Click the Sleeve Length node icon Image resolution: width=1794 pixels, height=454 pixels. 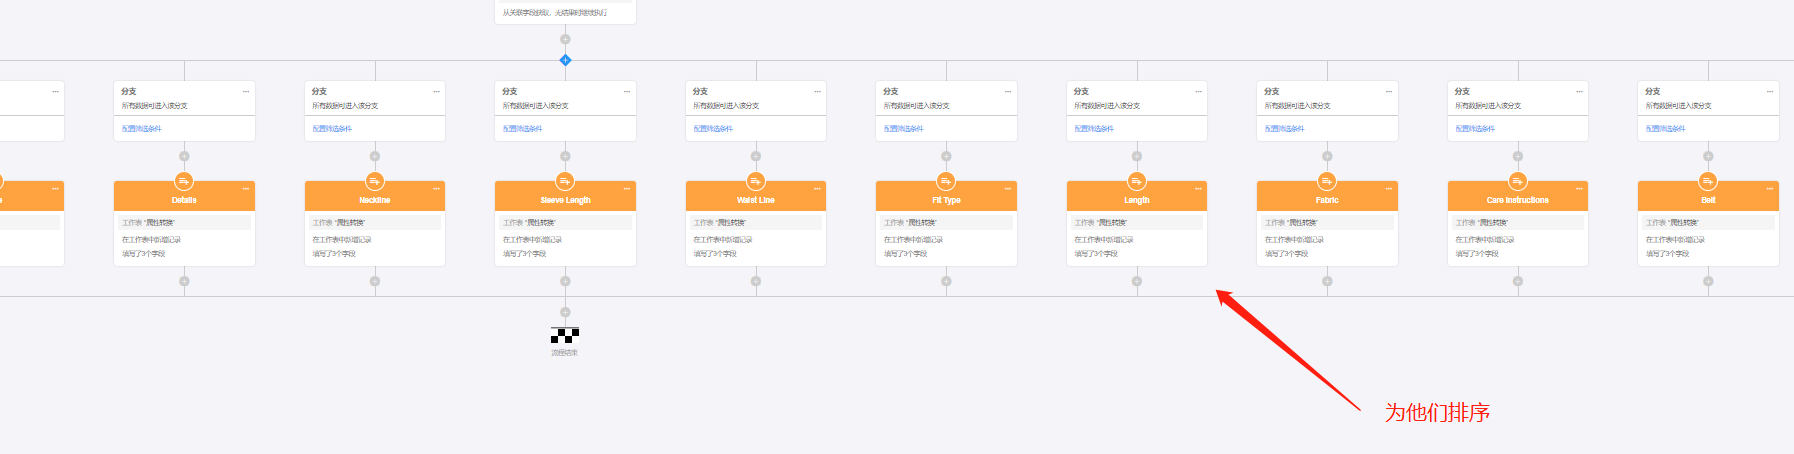[x=565, y=181]
